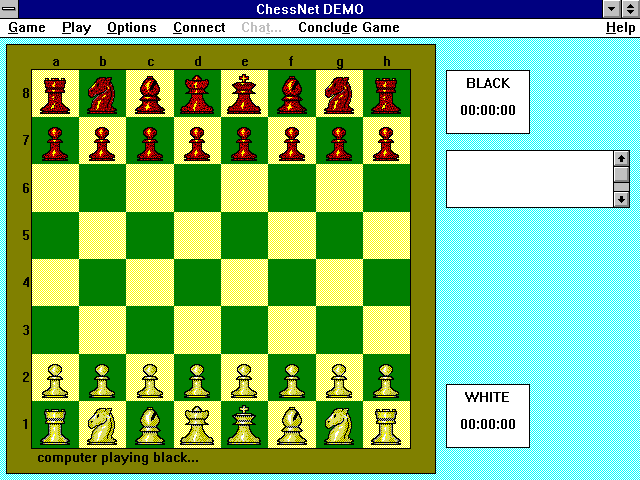The height and width of the screenshot is (480, 640).
Task: Pick the black pawn on g7
Action: point(339,144)
